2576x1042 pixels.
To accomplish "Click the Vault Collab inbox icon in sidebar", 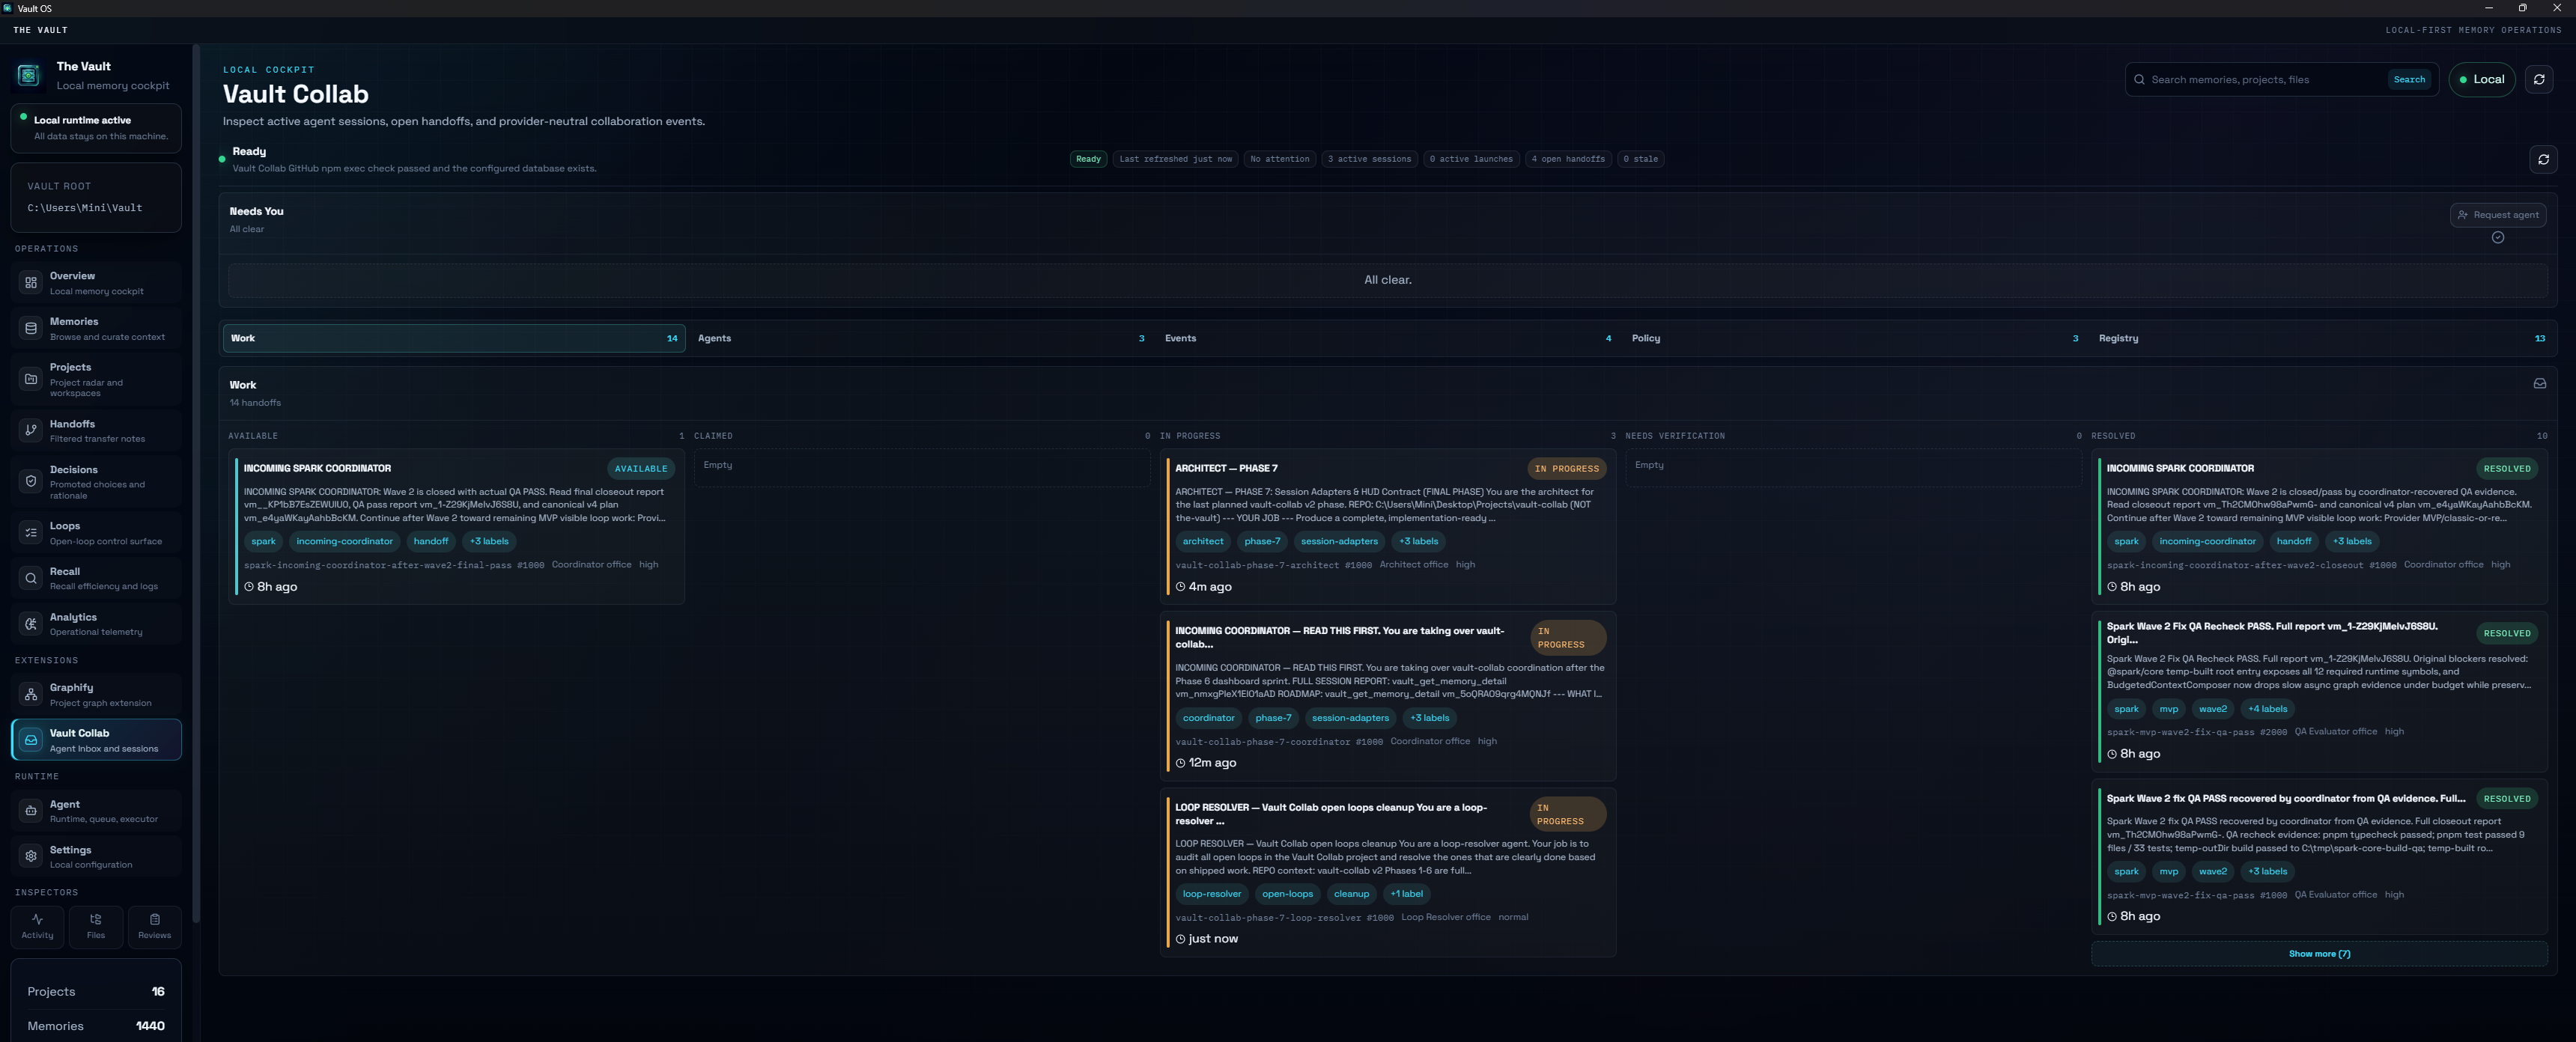I will (31, 740).
